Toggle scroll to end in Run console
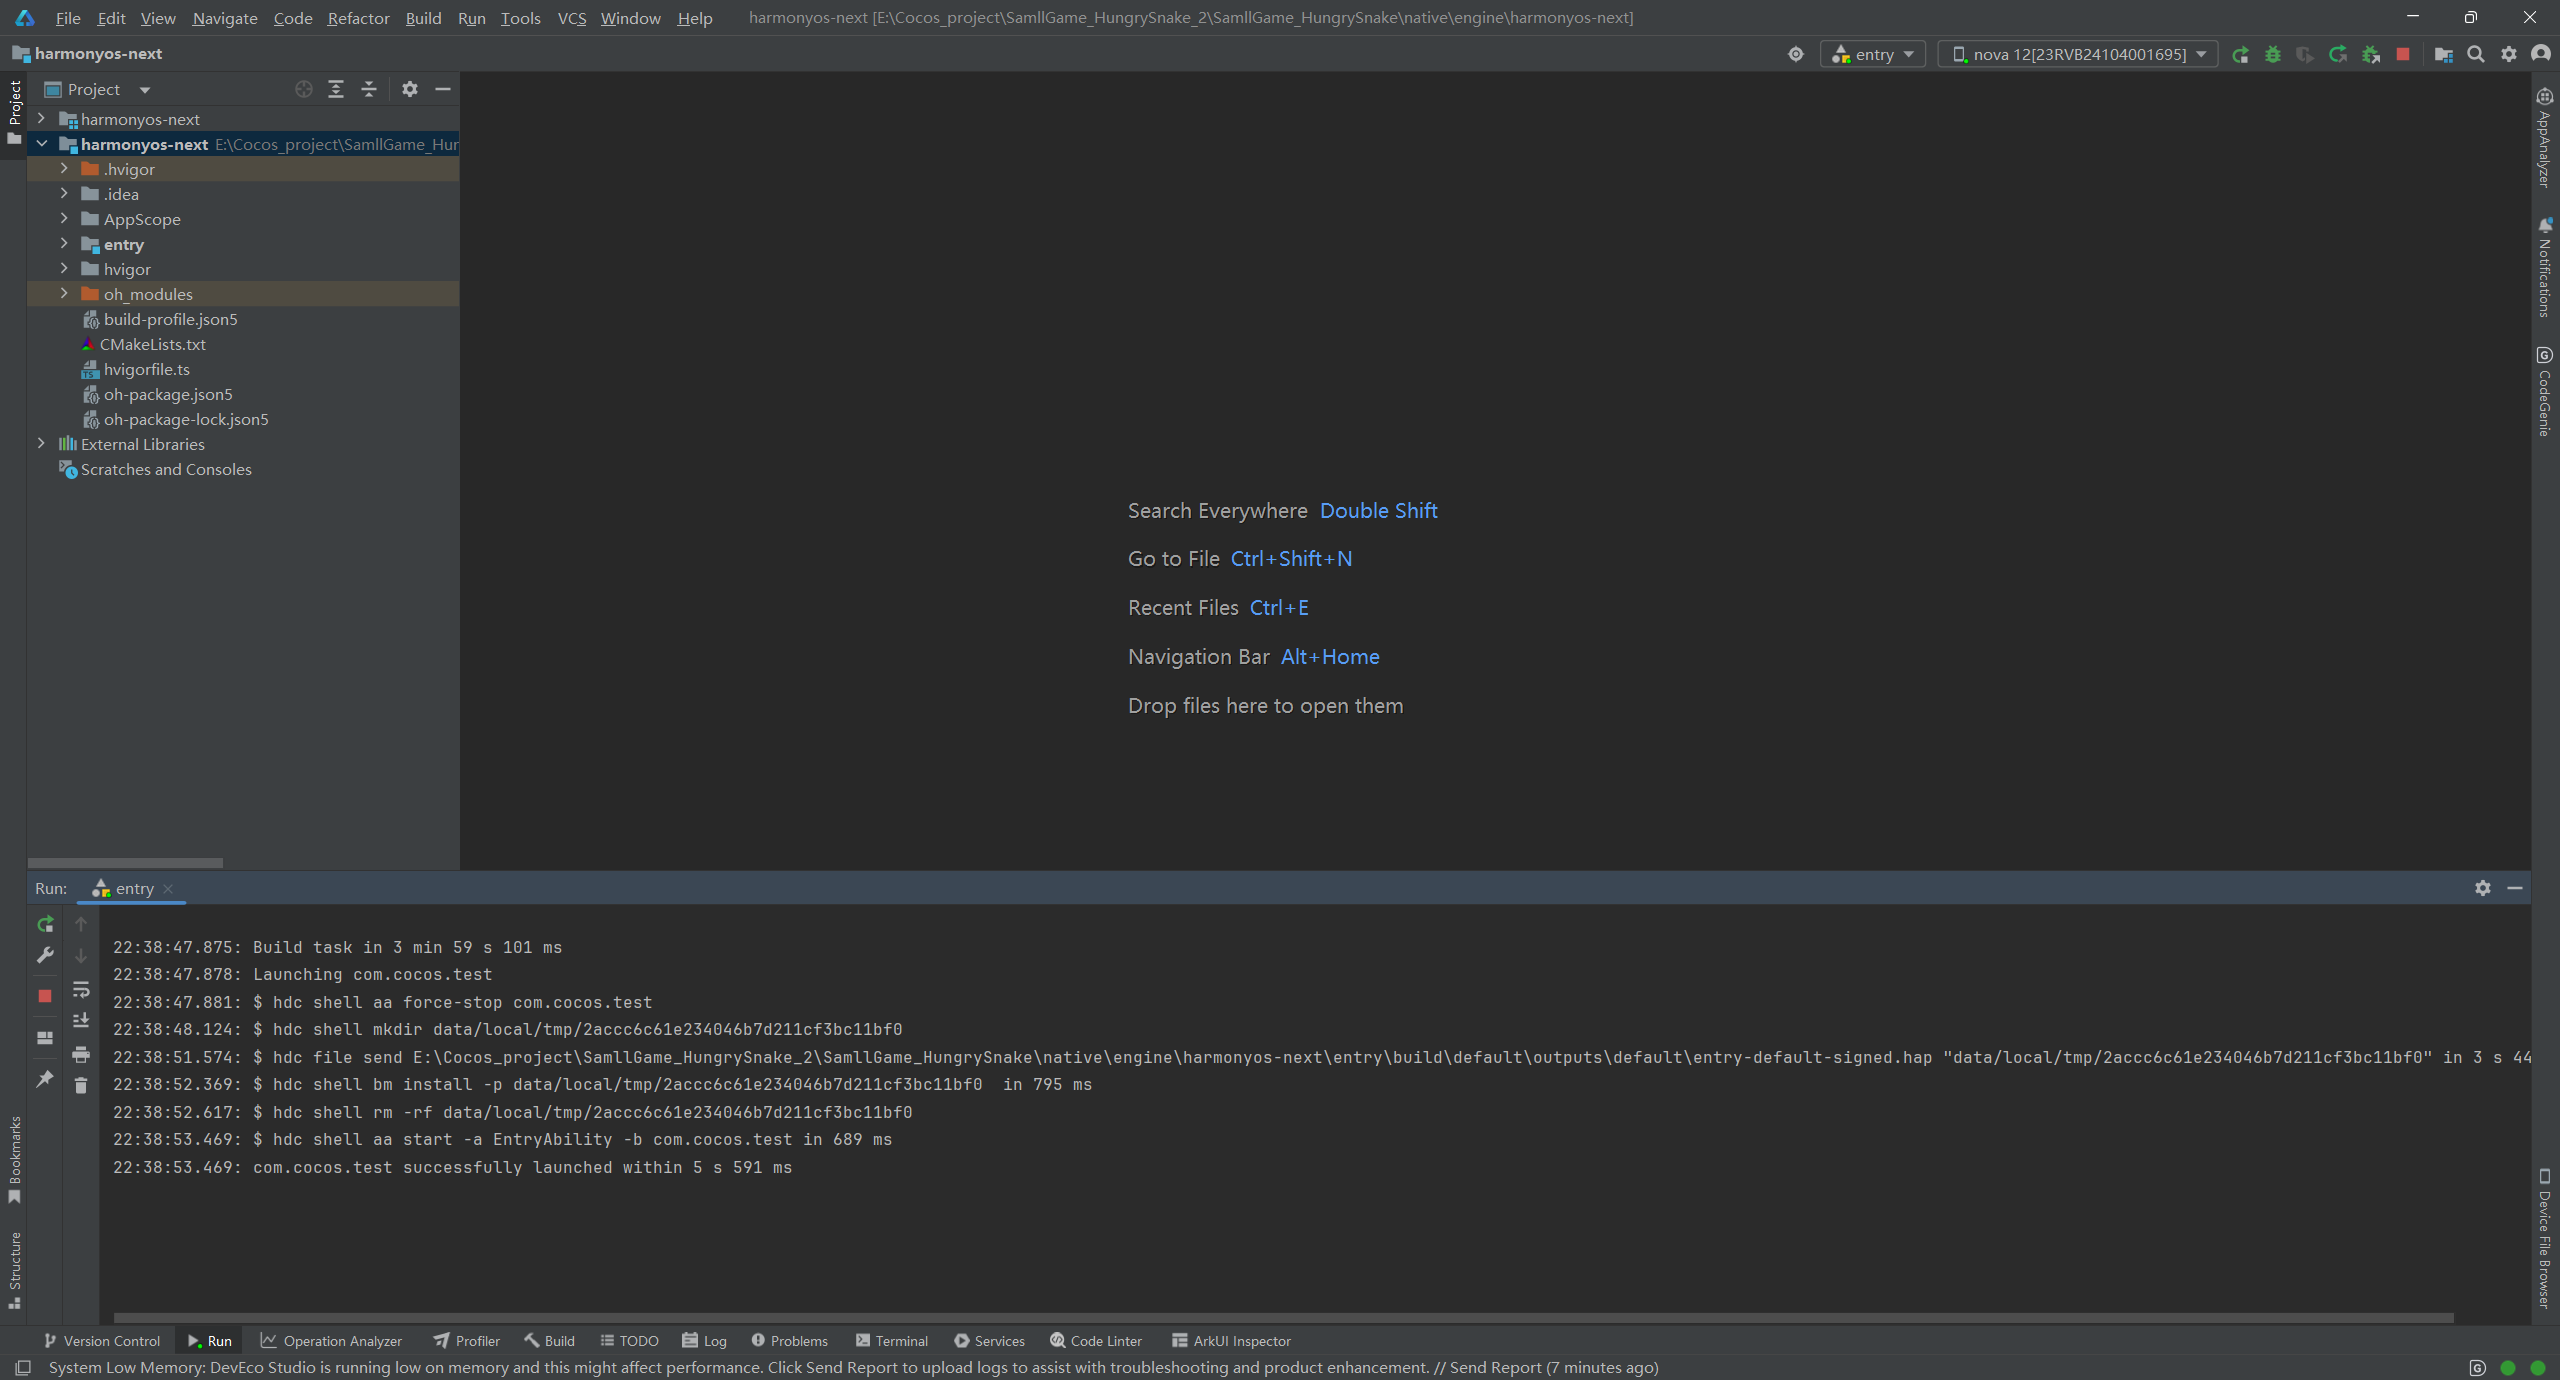The width and height of the screenshot is (2560, 1380). pyautogui.click(x=81, y=1021)
